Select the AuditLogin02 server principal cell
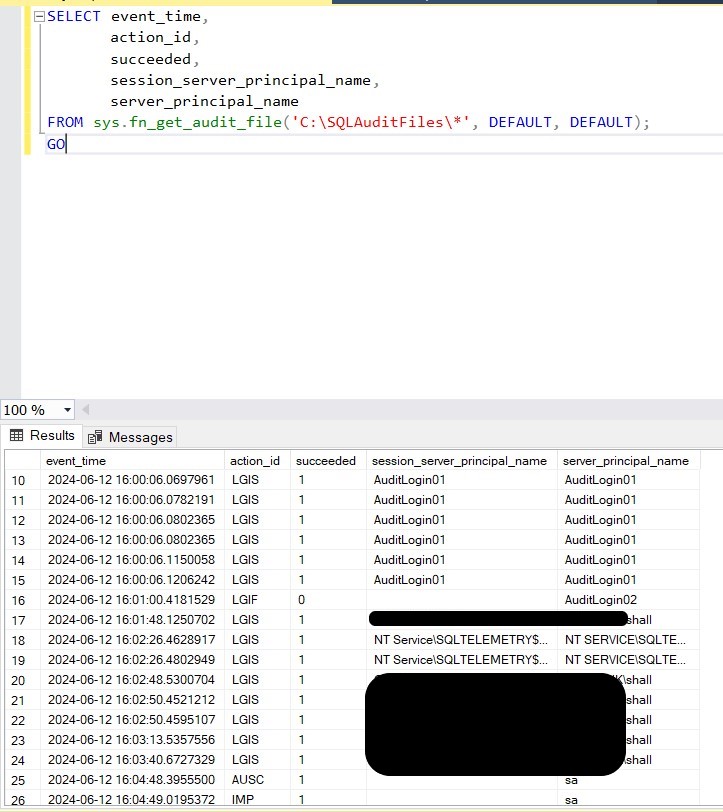 click(x=628, y=600)
